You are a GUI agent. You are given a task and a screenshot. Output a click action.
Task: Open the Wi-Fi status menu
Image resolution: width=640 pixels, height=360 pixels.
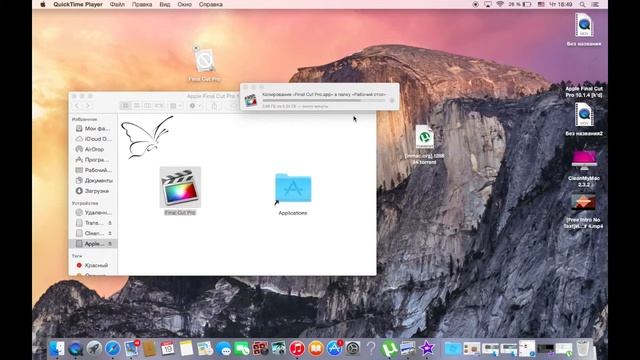point(500,4)
